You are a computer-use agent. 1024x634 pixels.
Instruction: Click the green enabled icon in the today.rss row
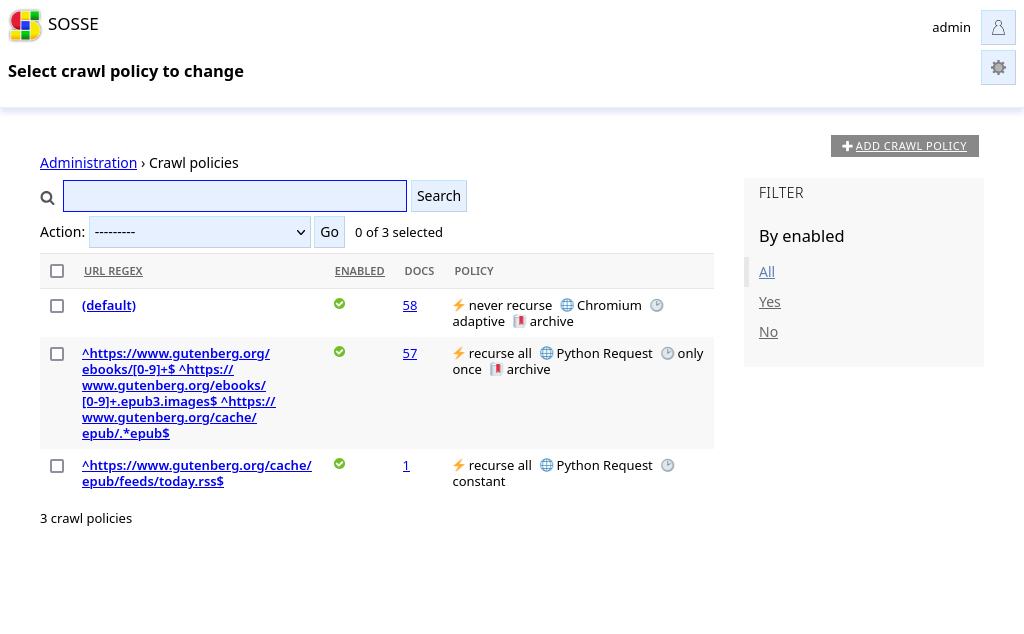339,464
